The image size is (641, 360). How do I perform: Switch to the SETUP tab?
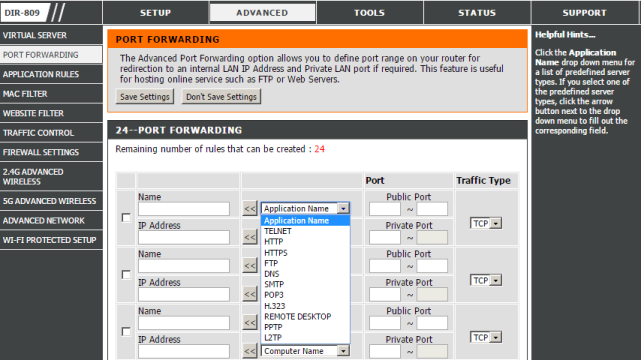156,13
